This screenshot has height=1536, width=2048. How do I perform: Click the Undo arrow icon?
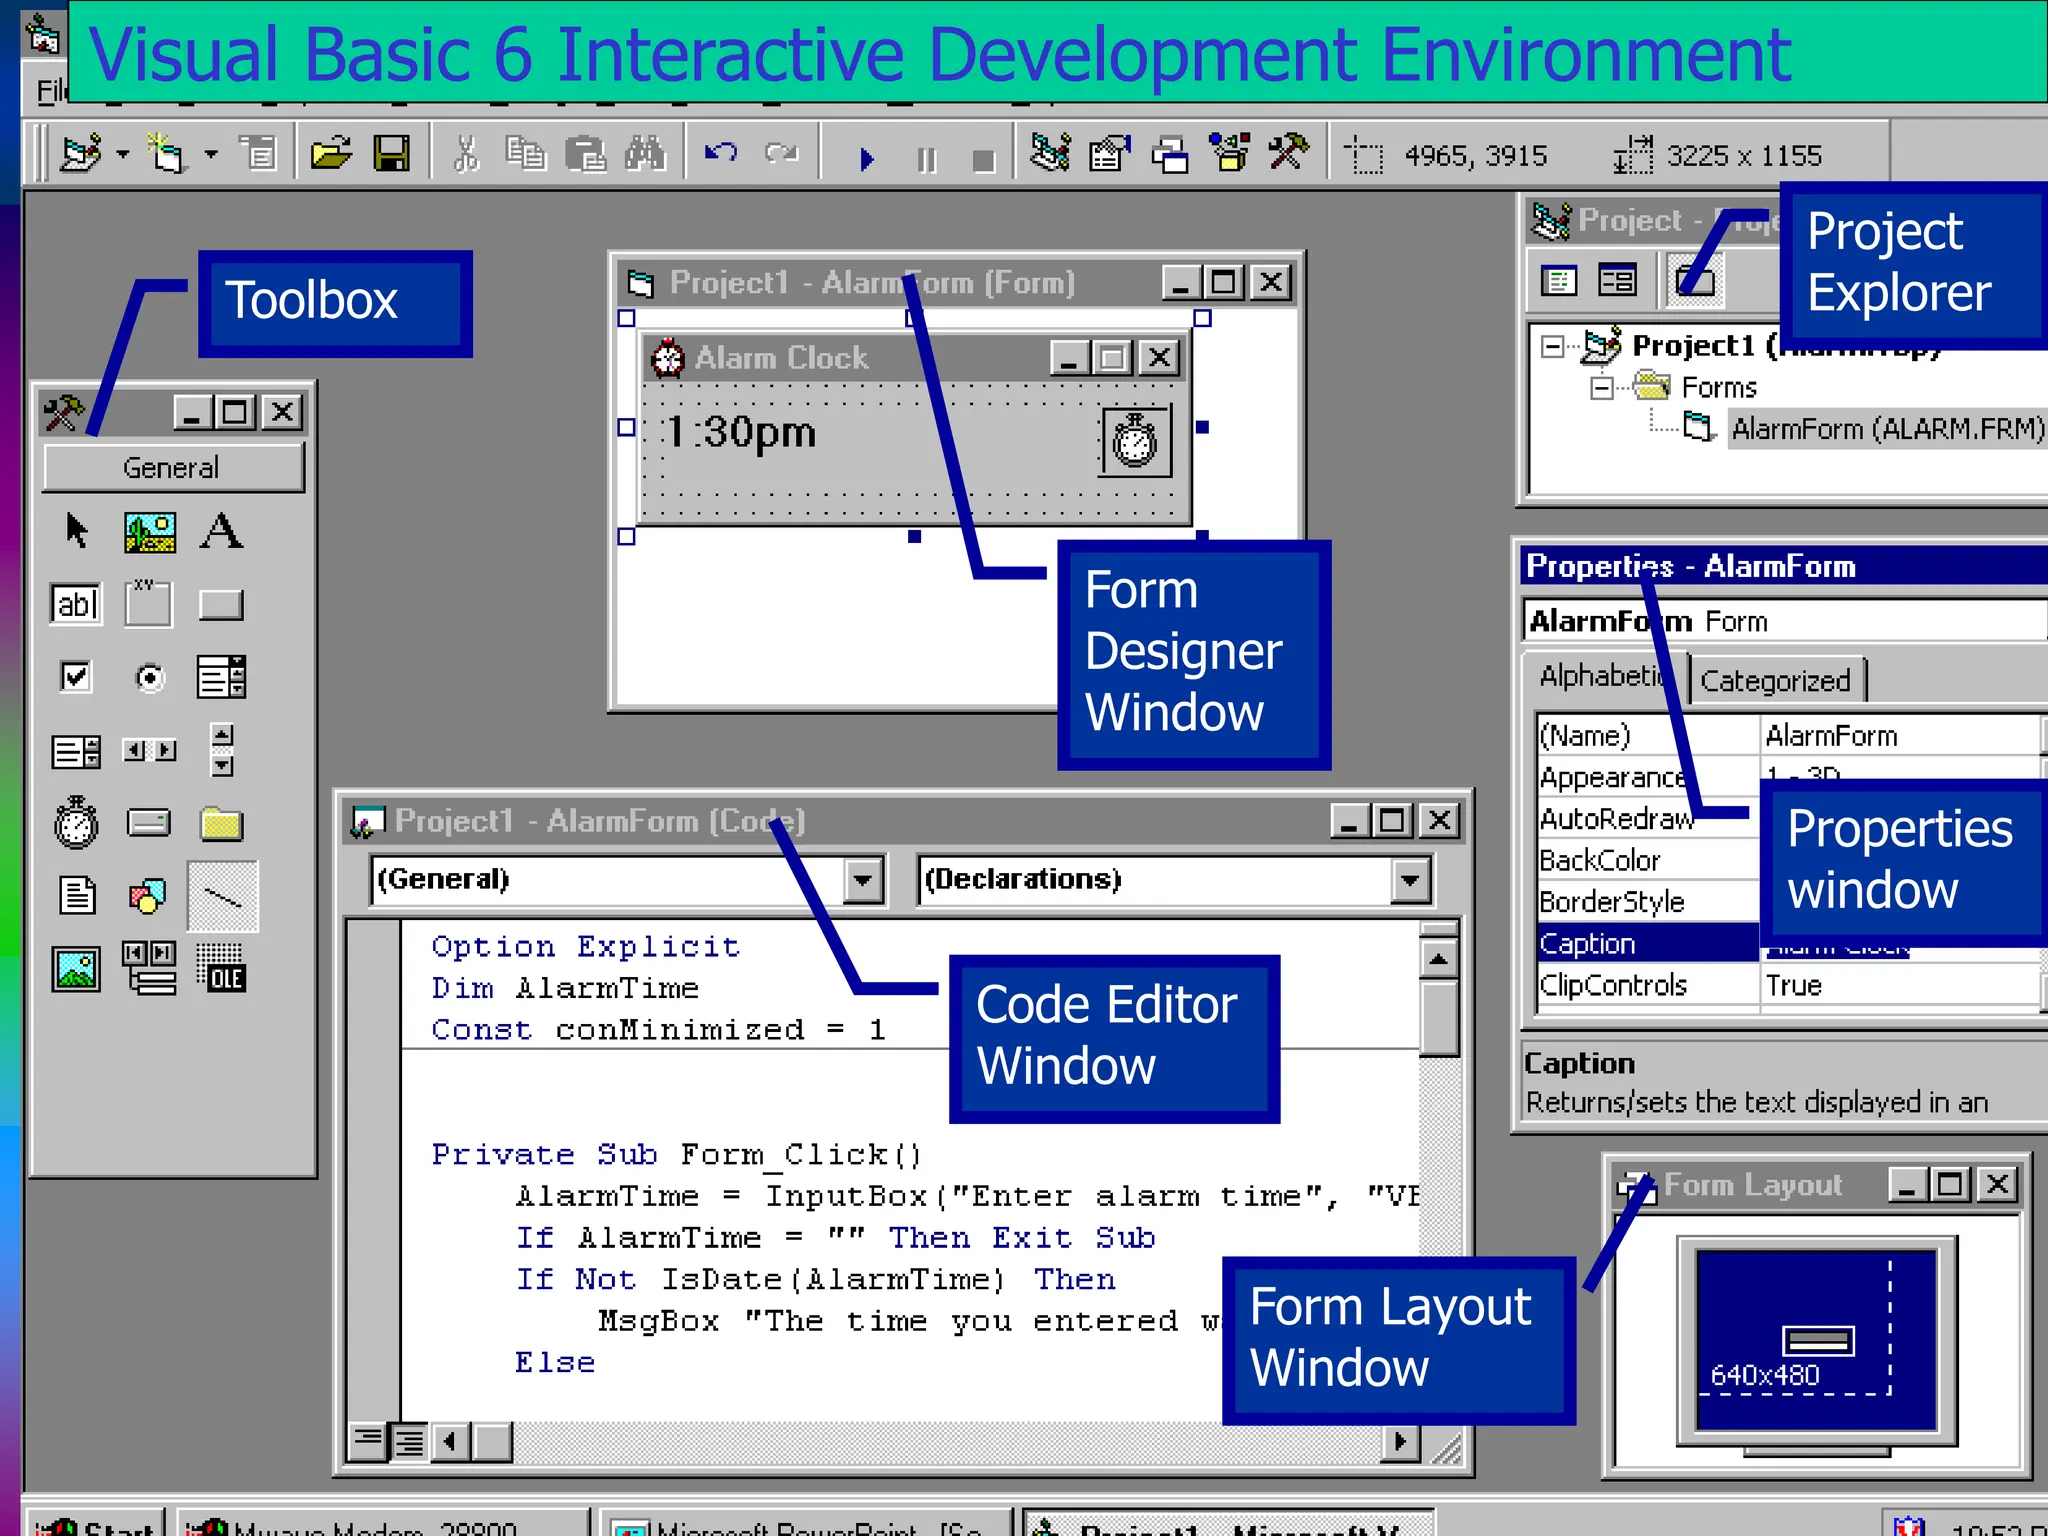tap(721, 153)
